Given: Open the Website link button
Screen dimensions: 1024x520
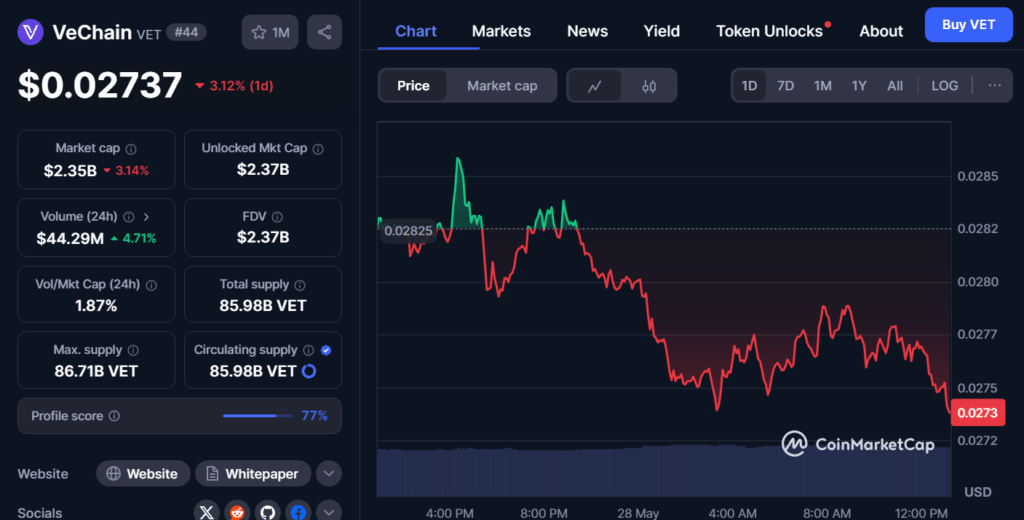Looking at the screenshot, I should (143, 474).
